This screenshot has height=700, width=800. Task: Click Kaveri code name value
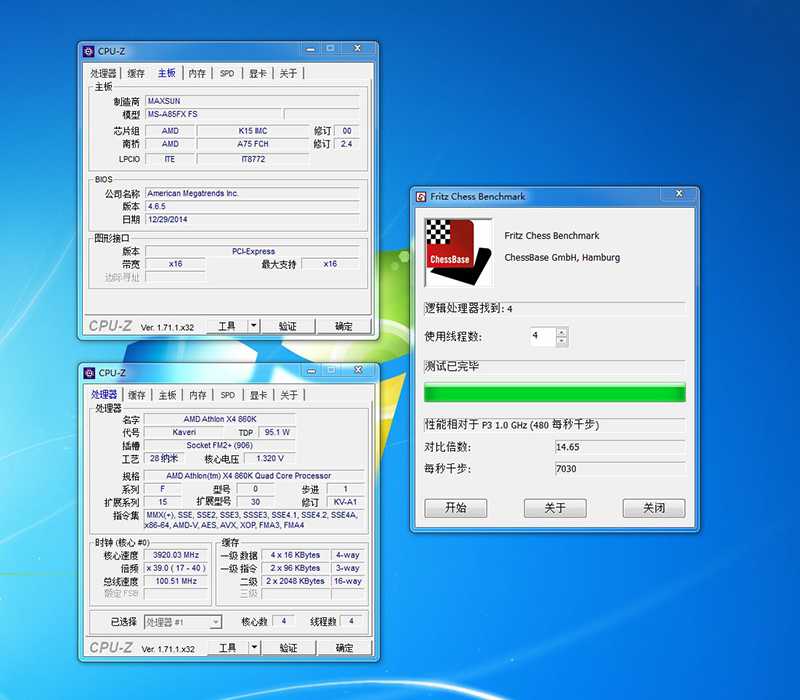coord(184,433)
